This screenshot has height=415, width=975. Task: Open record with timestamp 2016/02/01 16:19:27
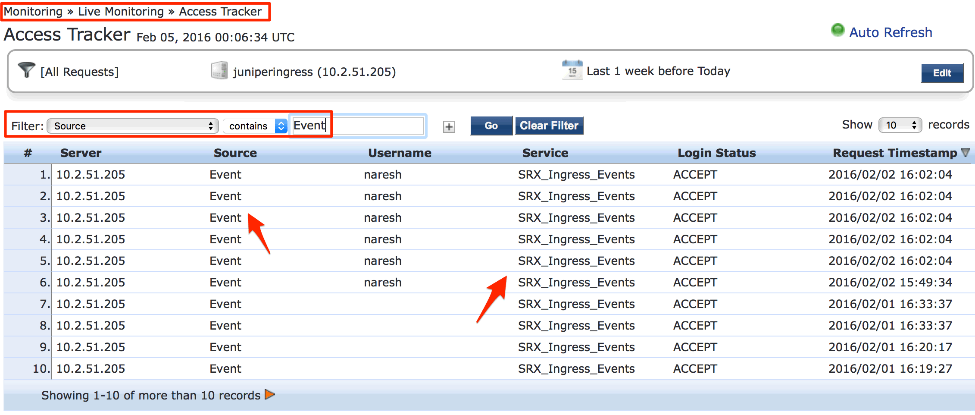click(x=890, y=369)
